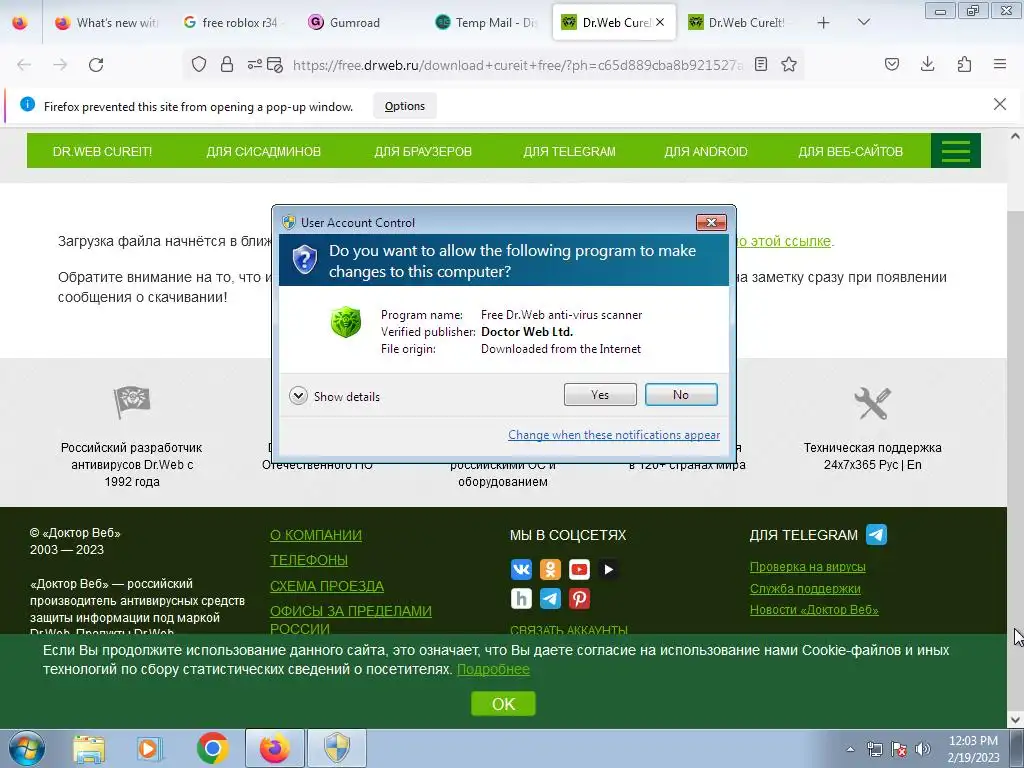The height and width of the screenshot is (768, 1024).
Task: Open the Extensions puzzle icon
Action: pyautogui.click(x=964, y=64)
